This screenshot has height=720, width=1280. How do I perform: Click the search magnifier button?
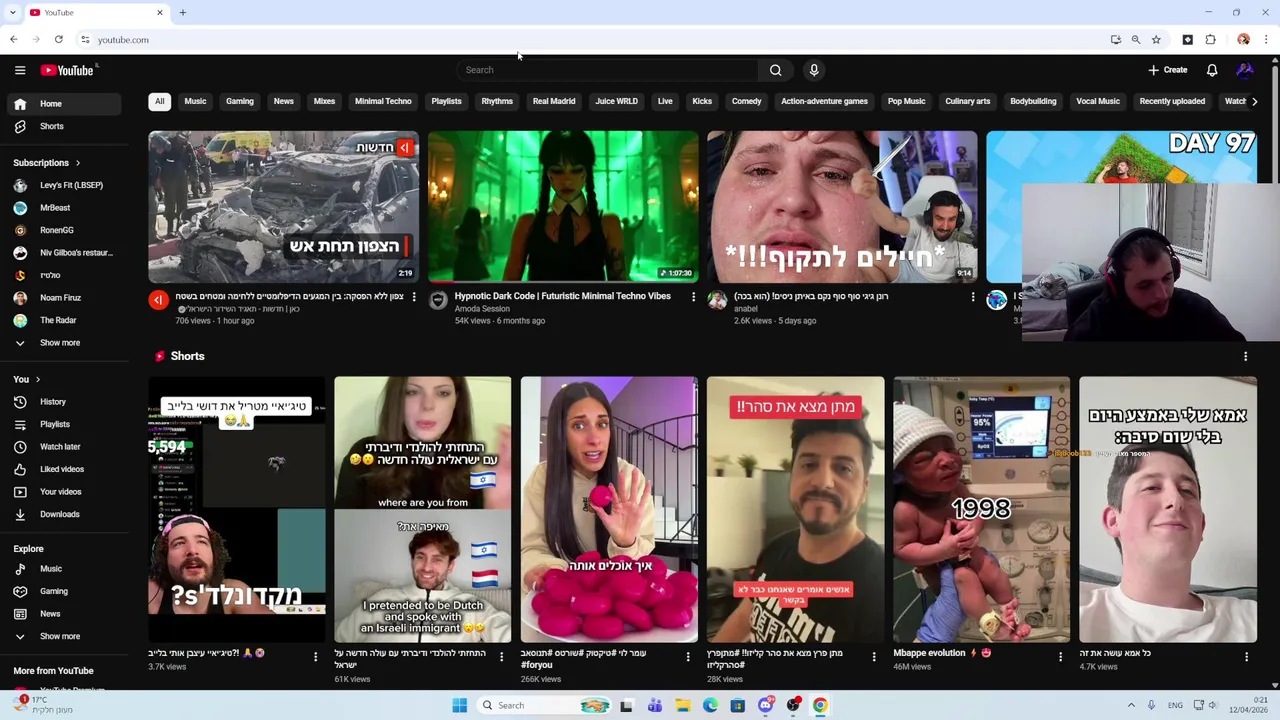[775, 70]
